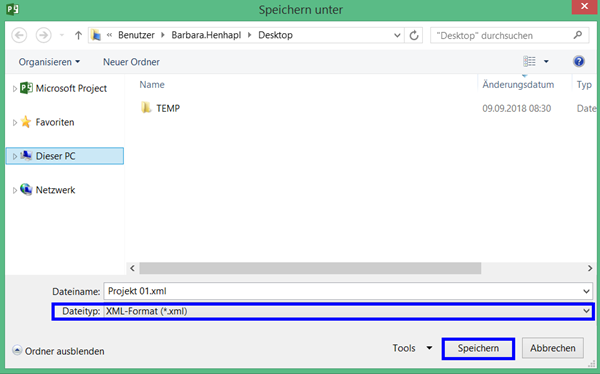Click the Barbara.Henhapl breadcrumb segment
This screenshot has width=600, height=374.
206,35
